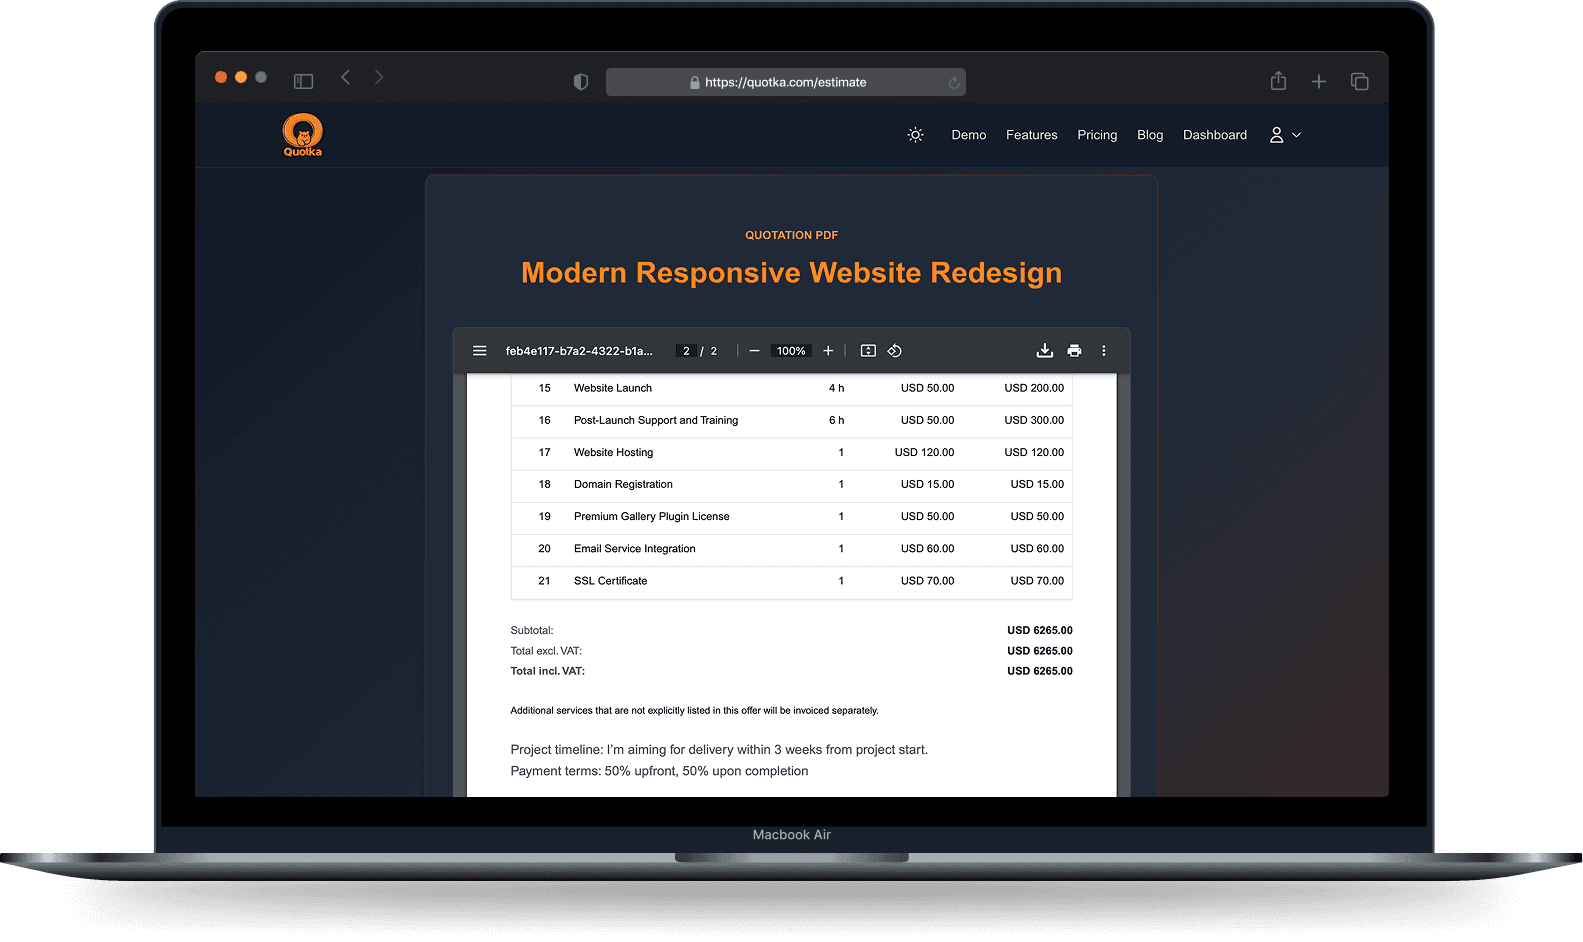
Task: Open browser tab overview
Action: (x=1359, y=81)
